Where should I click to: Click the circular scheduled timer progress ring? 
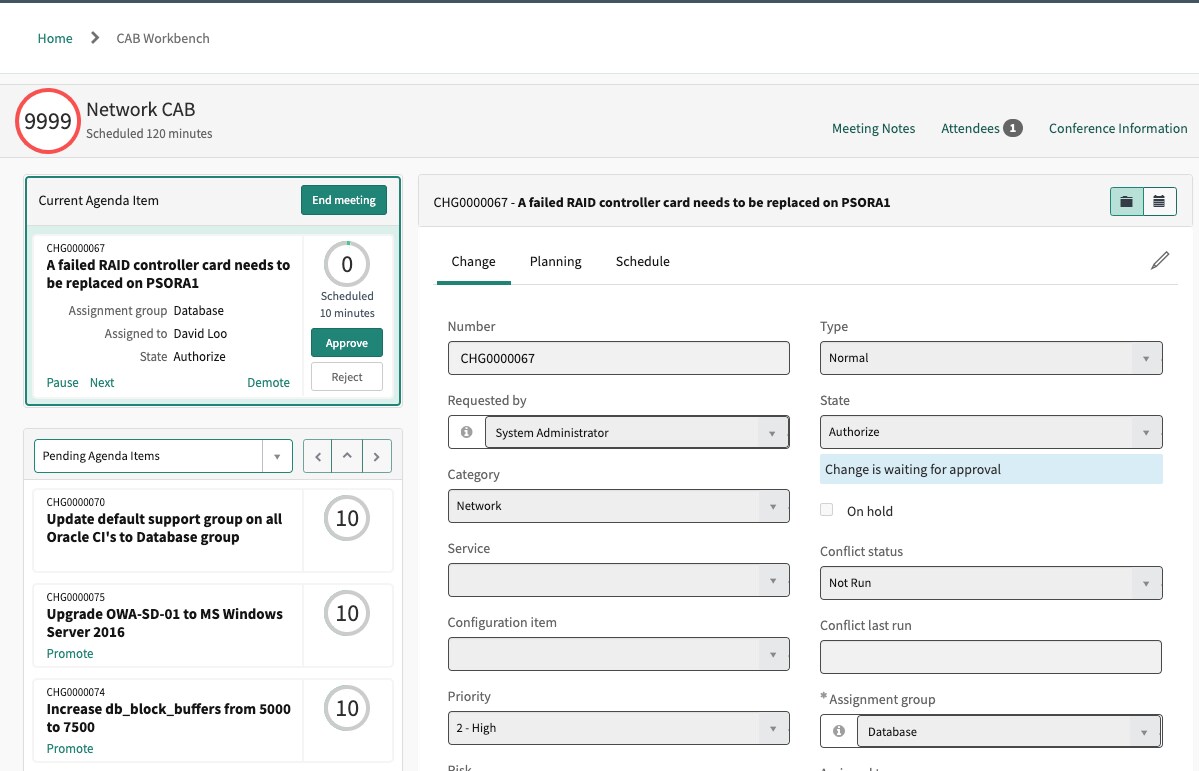[x=346, y=264]
